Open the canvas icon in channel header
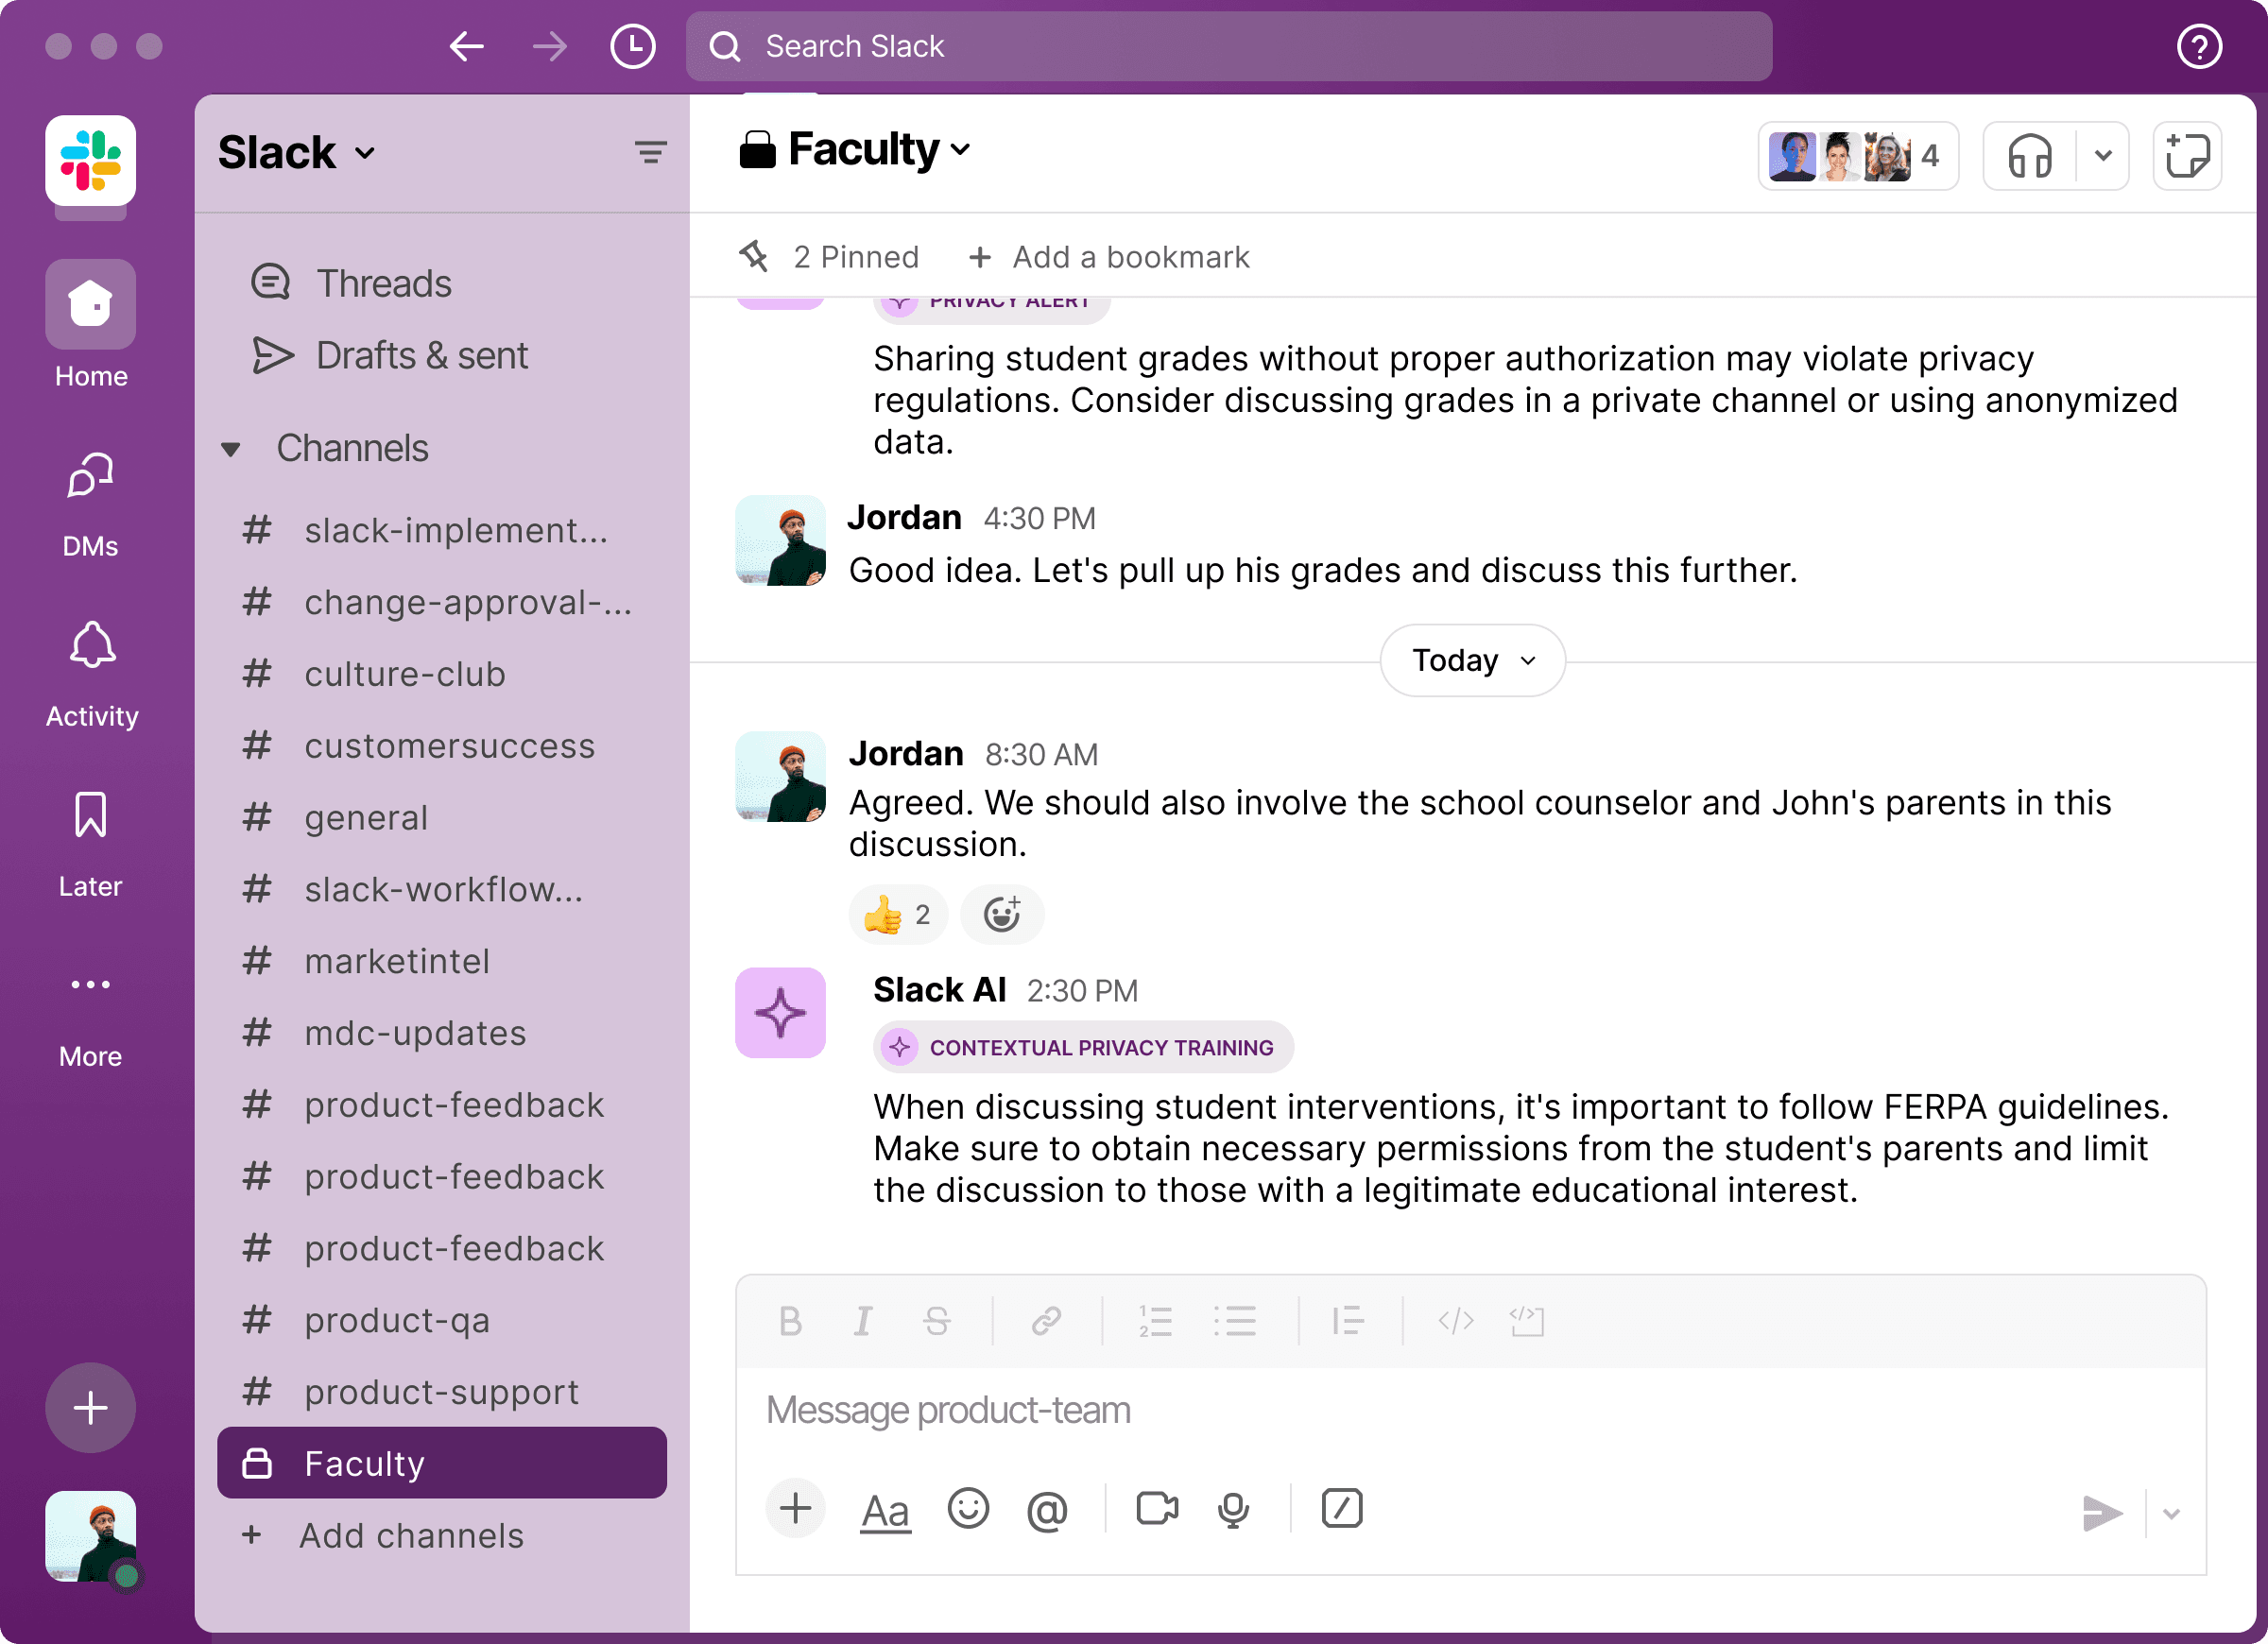The image size is (2268, 1644). click(2186, 156)
